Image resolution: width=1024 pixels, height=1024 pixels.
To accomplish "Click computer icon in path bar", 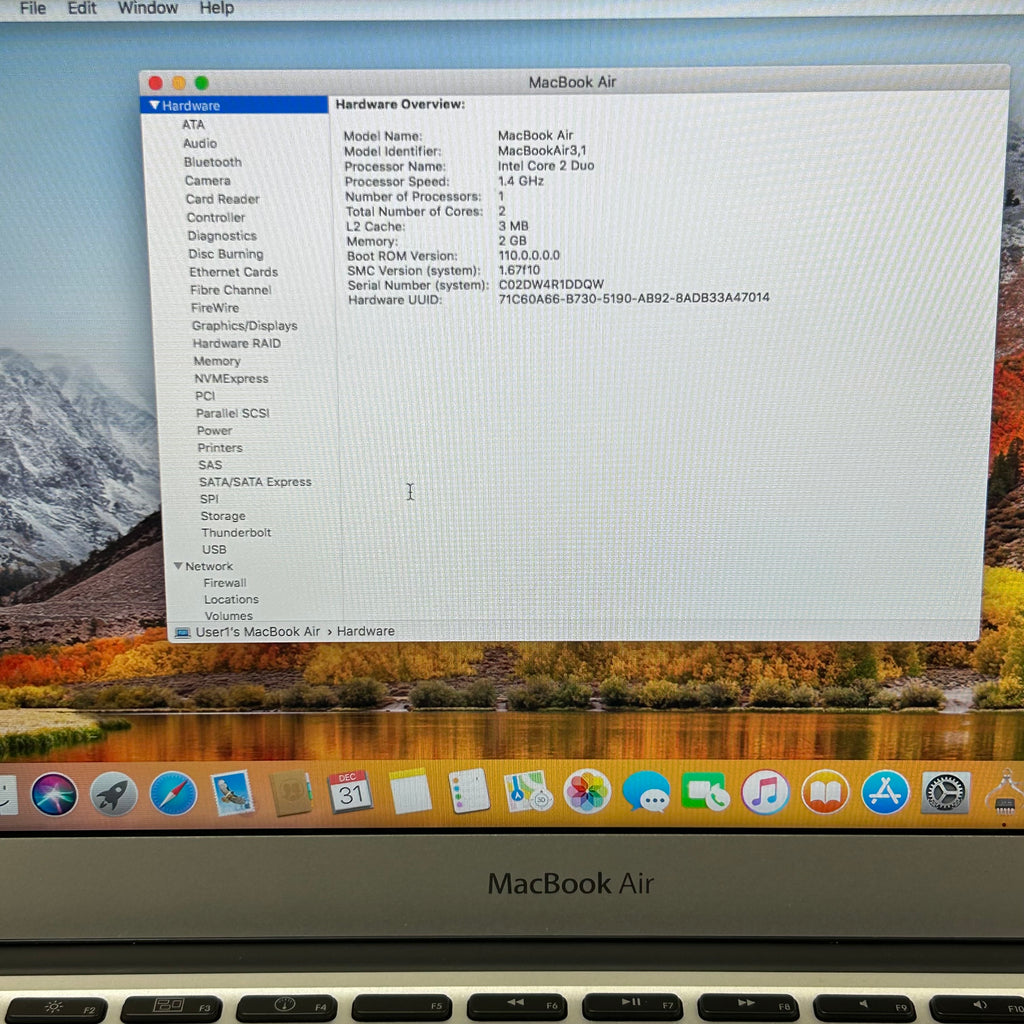I will [183, 632].
